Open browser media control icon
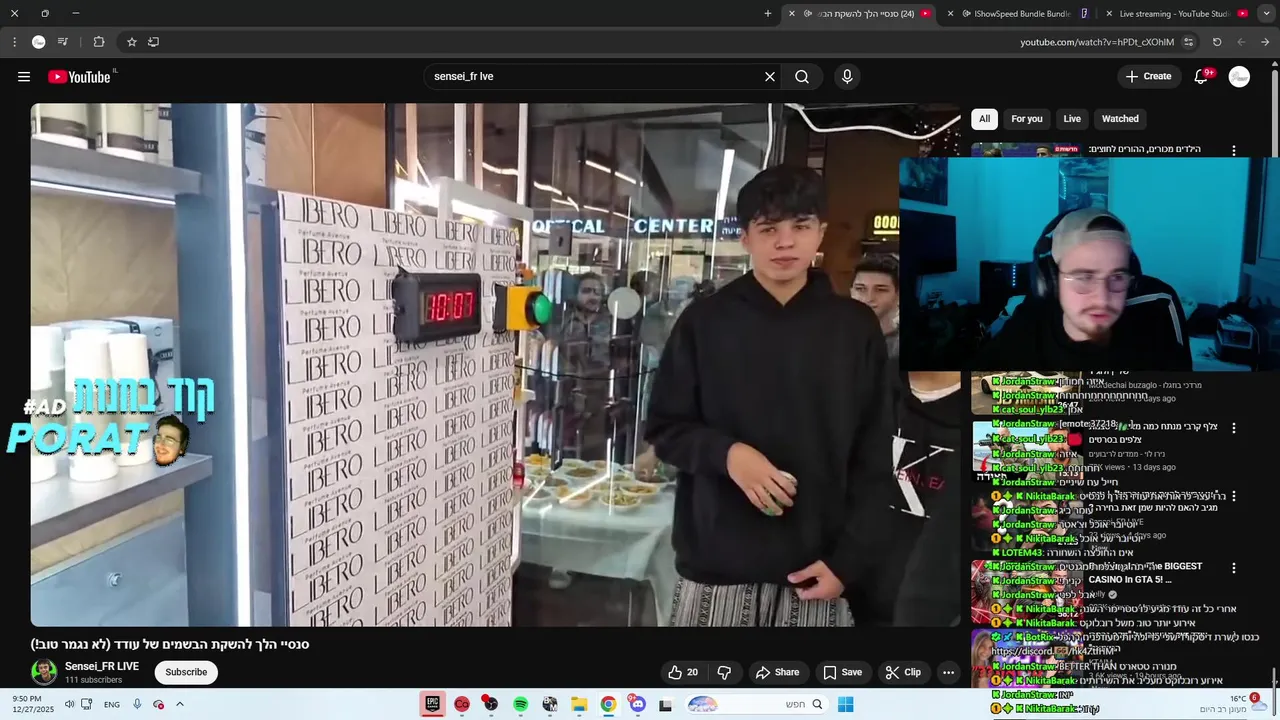The image size is (1280, 720). tap(62, 42)
